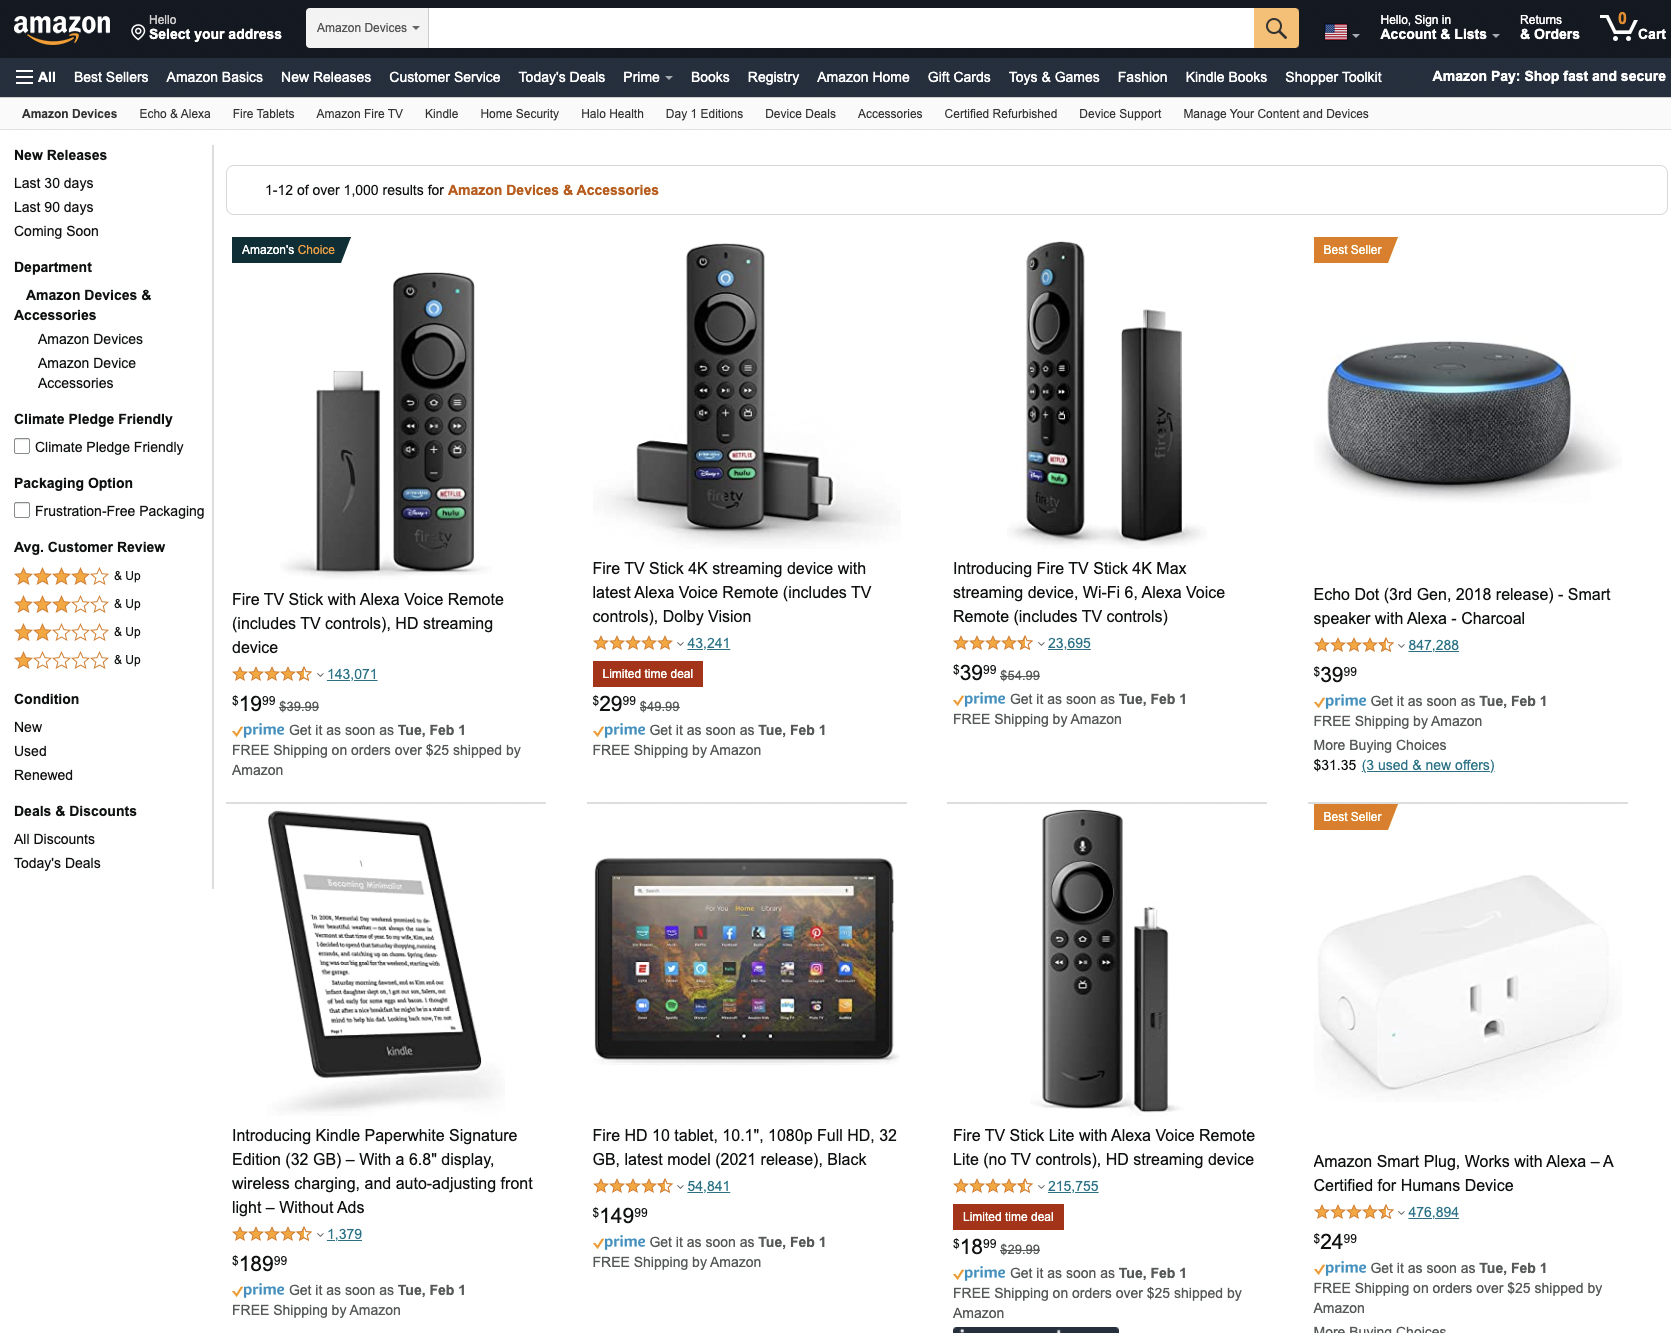Open the Fire Tablets tab

coord(263,114)
